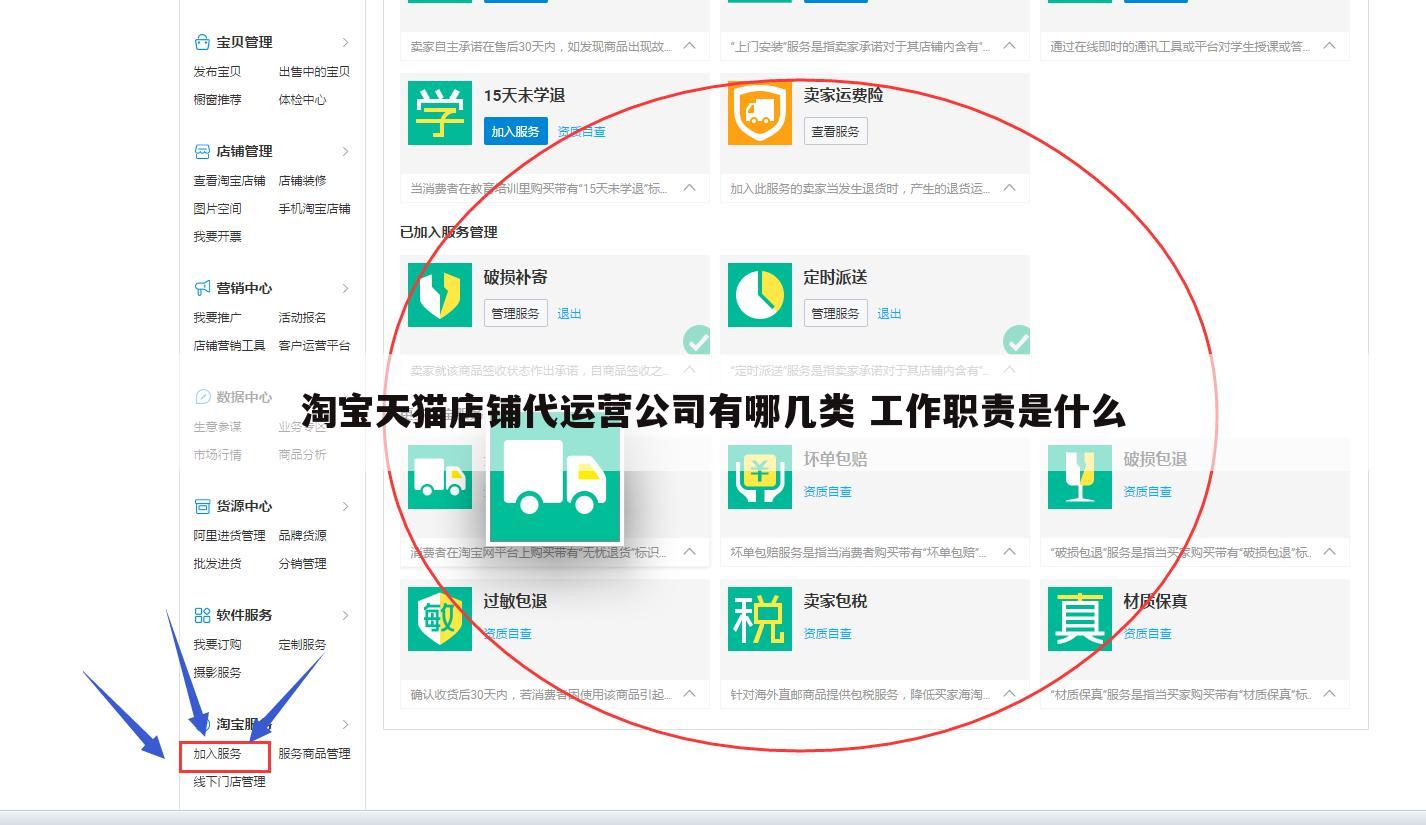
Task: Expand the 店铺管理 sidebar section
Action: click(345, 151)
